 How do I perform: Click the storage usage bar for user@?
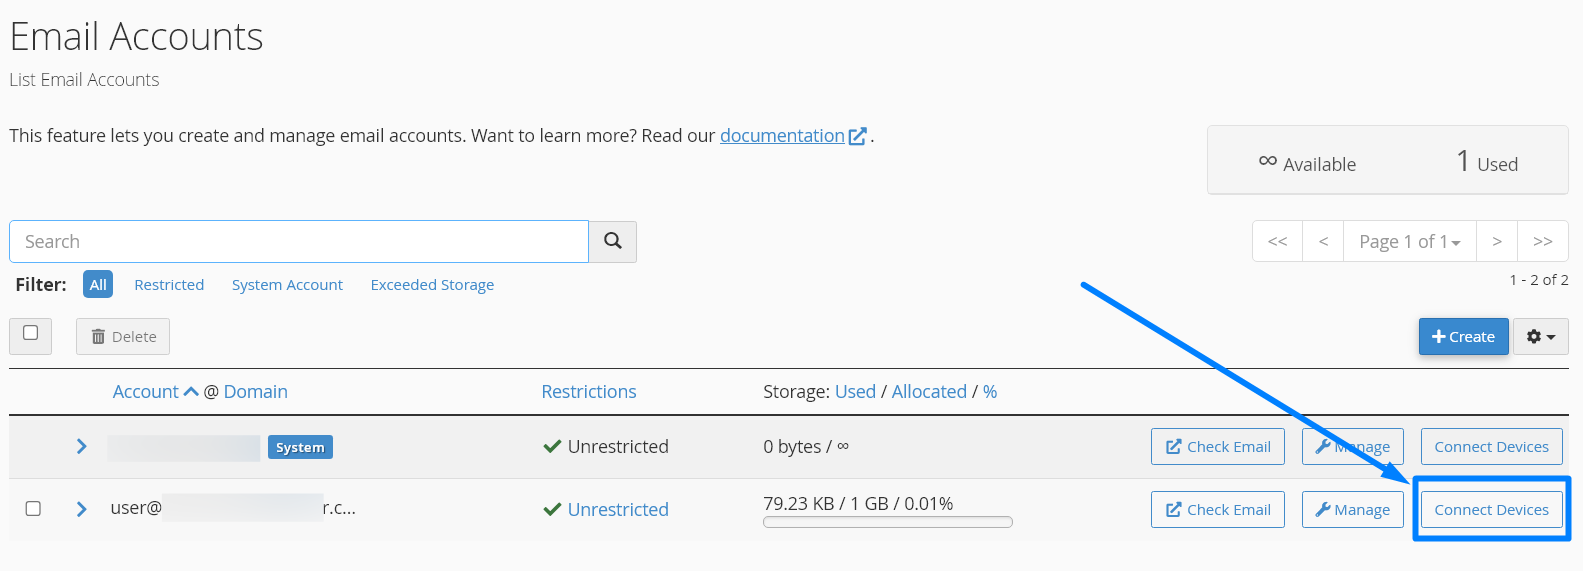click(x=888, y=522)
